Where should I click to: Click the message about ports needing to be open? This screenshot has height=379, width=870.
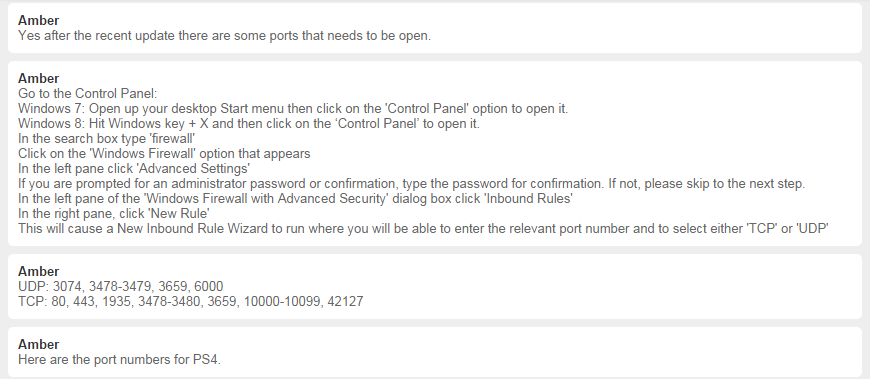[x=224, y=36]
